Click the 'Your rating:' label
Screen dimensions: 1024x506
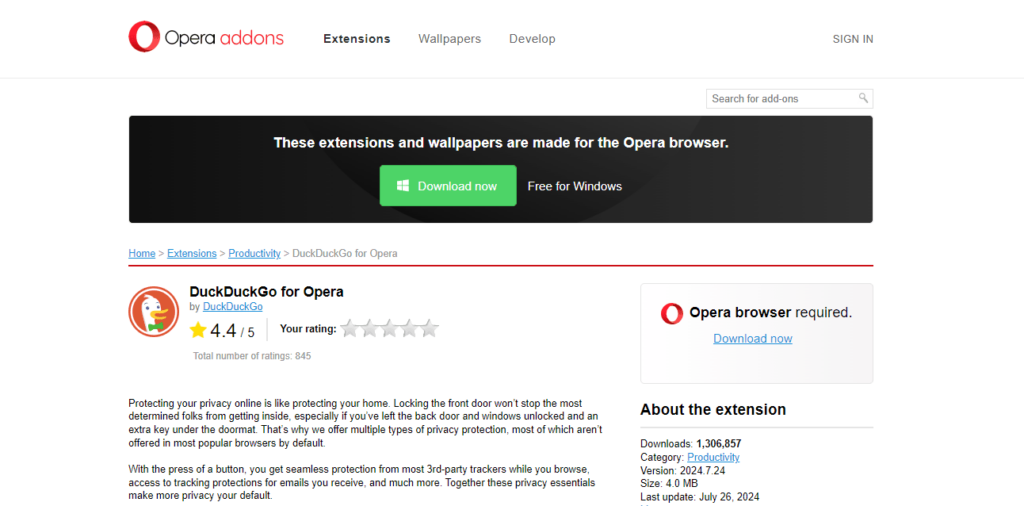point(308,328)
